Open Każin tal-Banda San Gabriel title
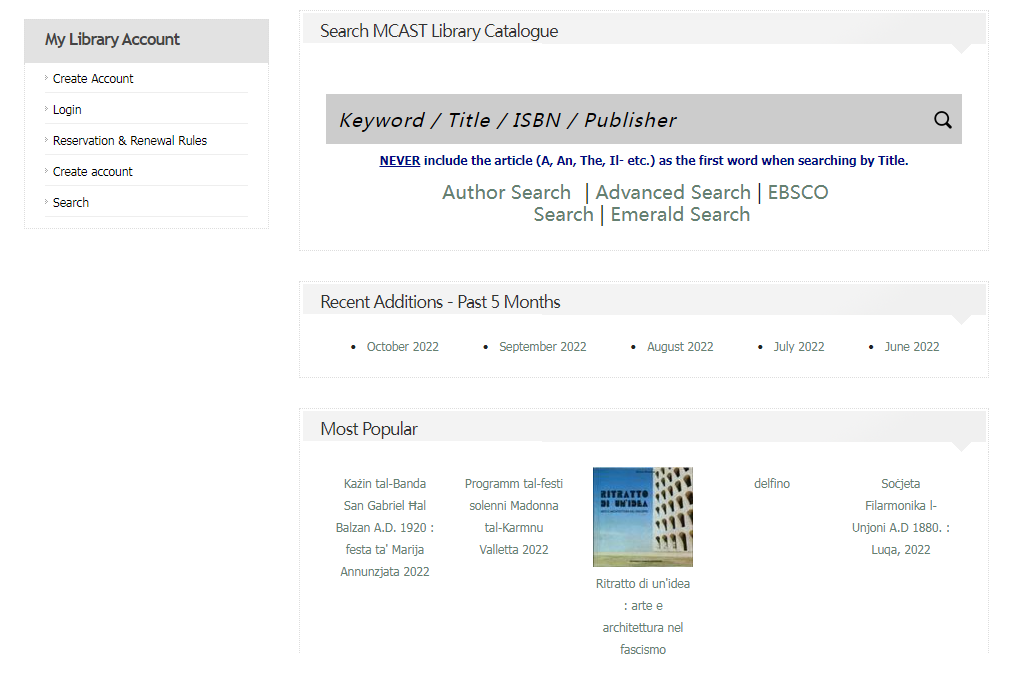Image resolution: width=1013 pixels, height=696 pixels. [x=385, y=527]
